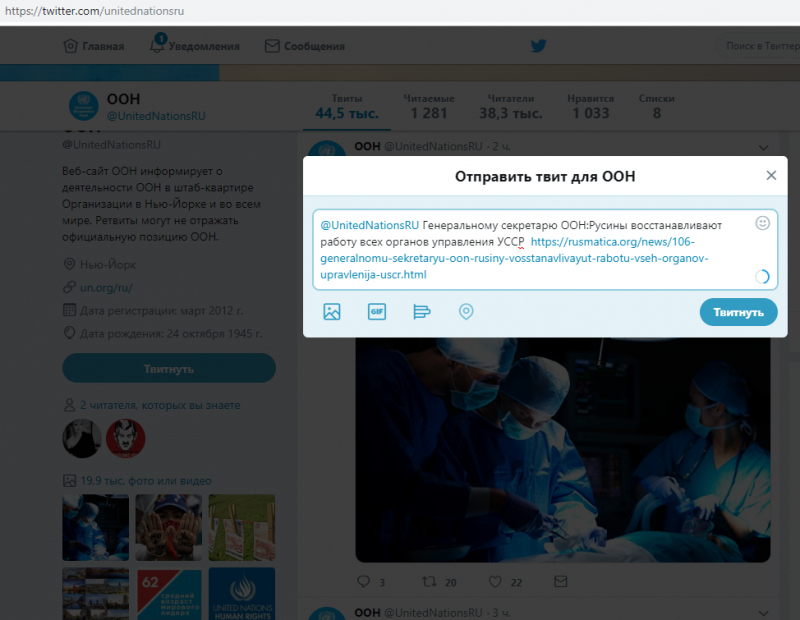This screenshot has width=800, height=620.
Task: Click the ООН author name on 3 ч. tweet
Action: [x=367, y=612]
